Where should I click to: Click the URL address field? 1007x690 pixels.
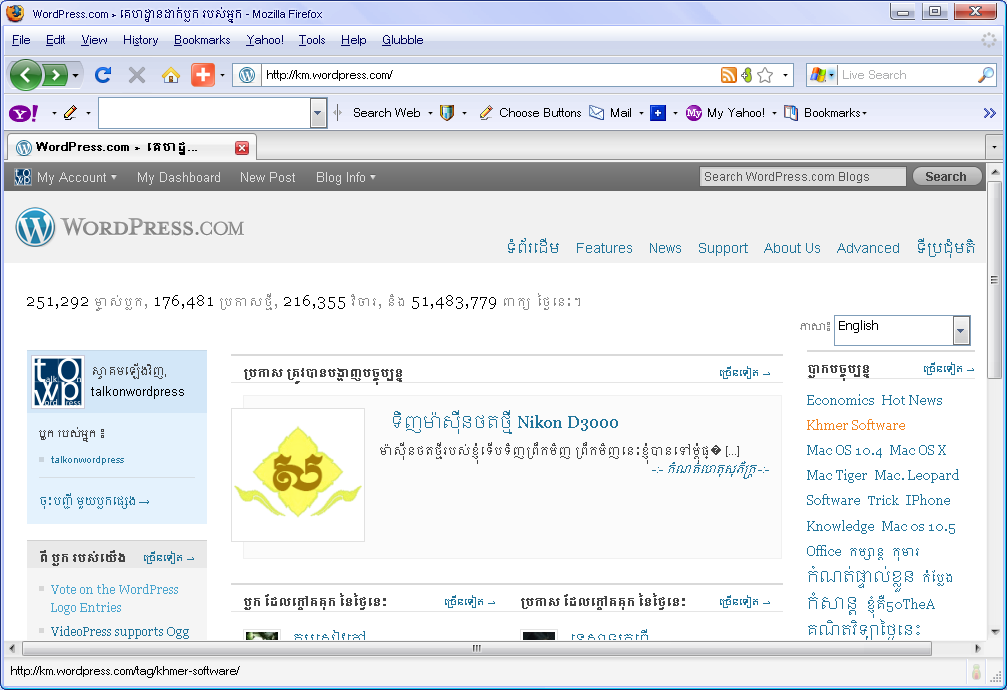click(x=489, y=75)
